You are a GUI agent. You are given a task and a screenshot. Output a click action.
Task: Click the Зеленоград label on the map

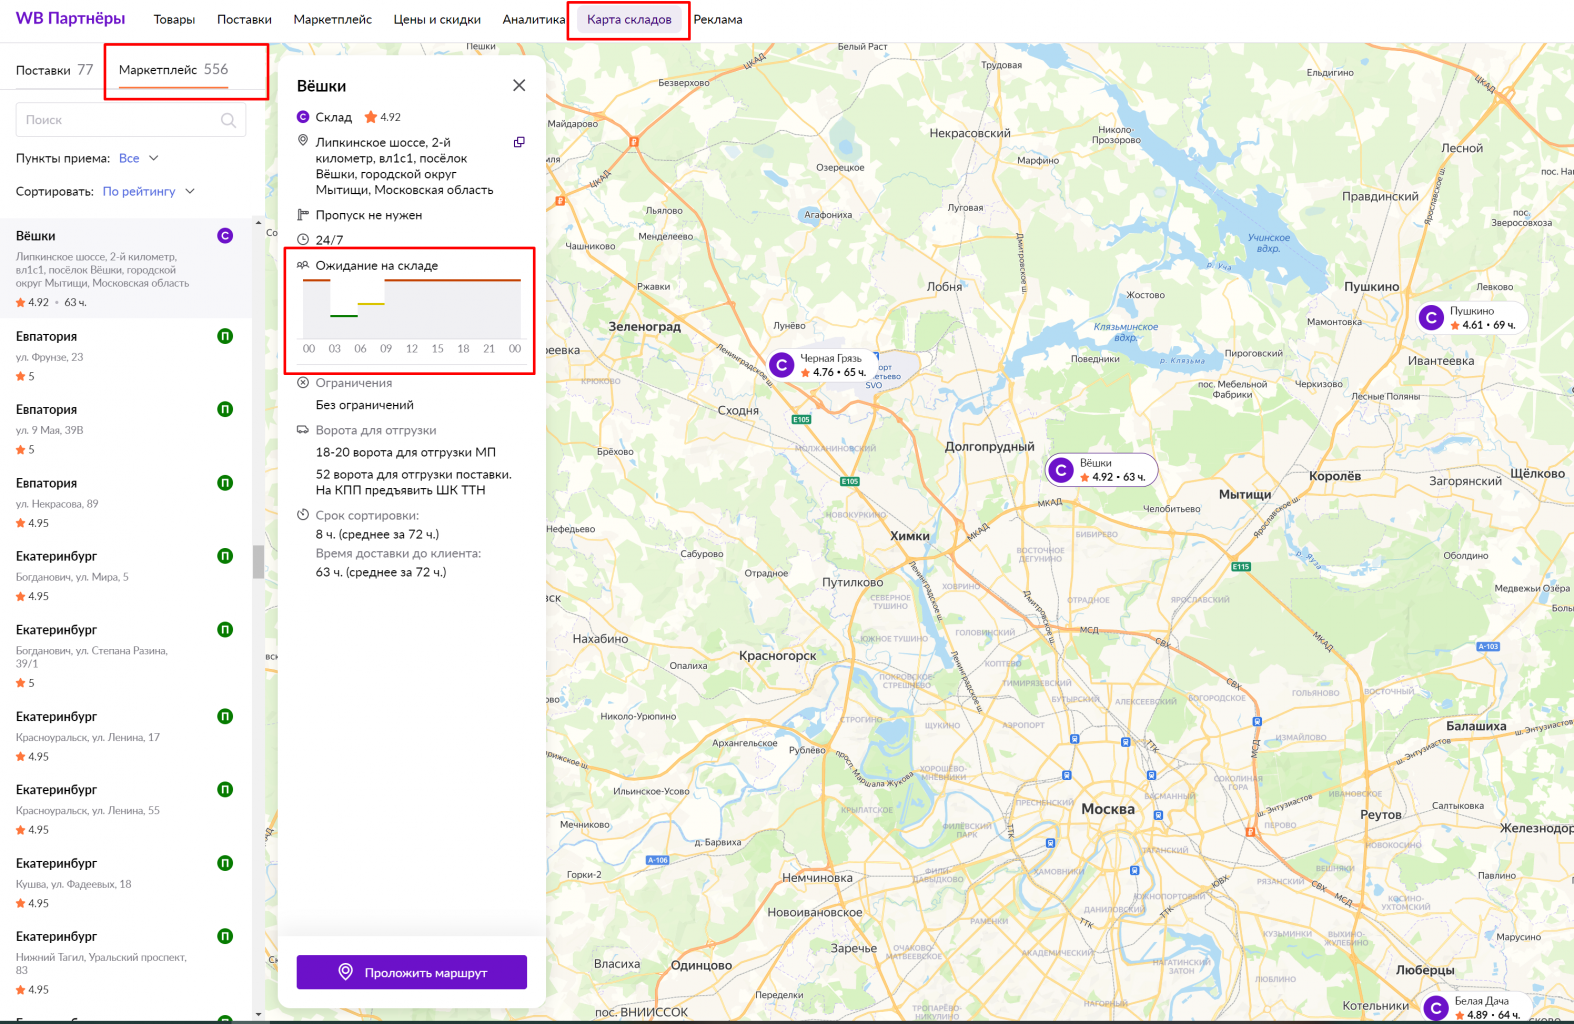click(x=645, y=326)
